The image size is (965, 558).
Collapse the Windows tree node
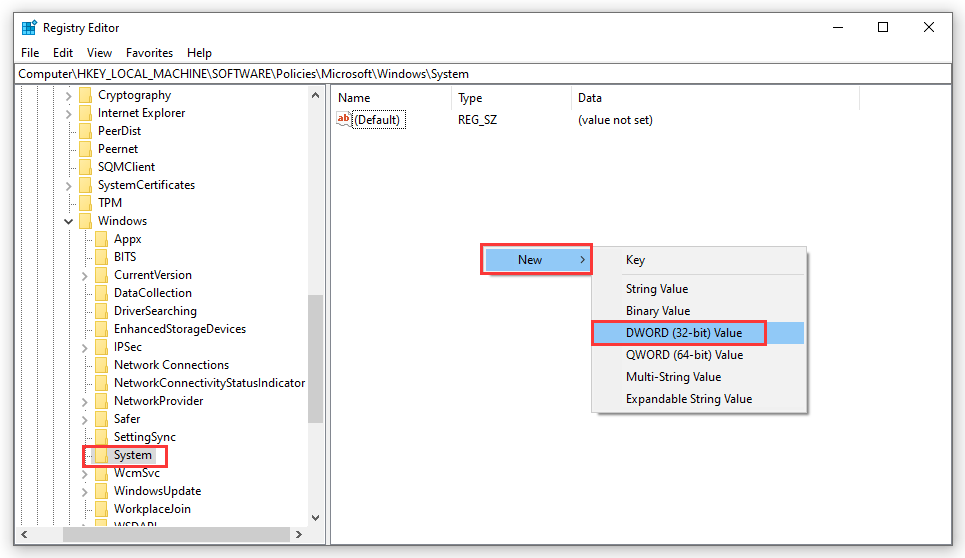(x=68, y=221)
